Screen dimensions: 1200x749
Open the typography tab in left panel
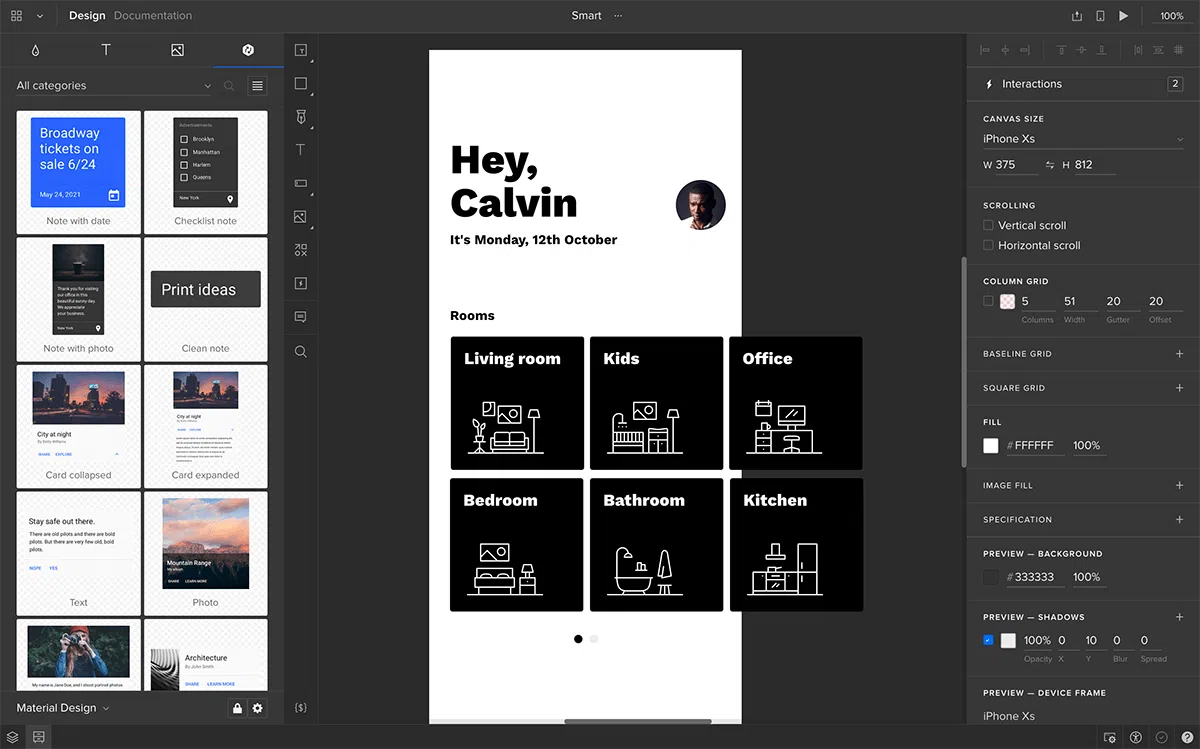[106, 50]
